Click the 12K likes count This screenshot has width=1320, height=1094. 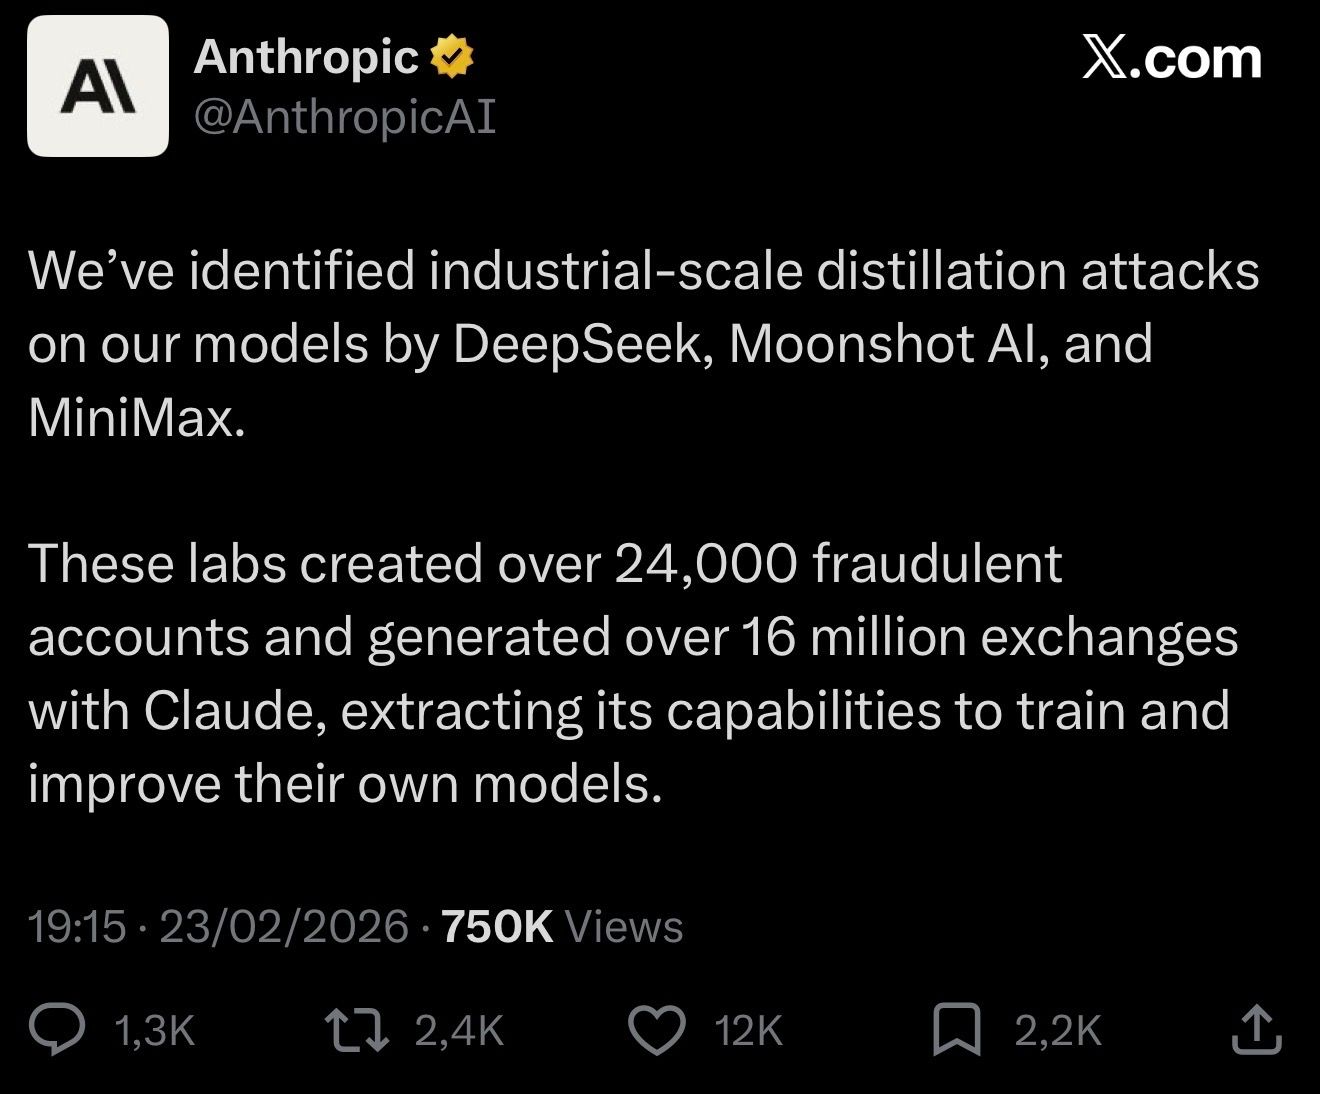(749, 1031)
